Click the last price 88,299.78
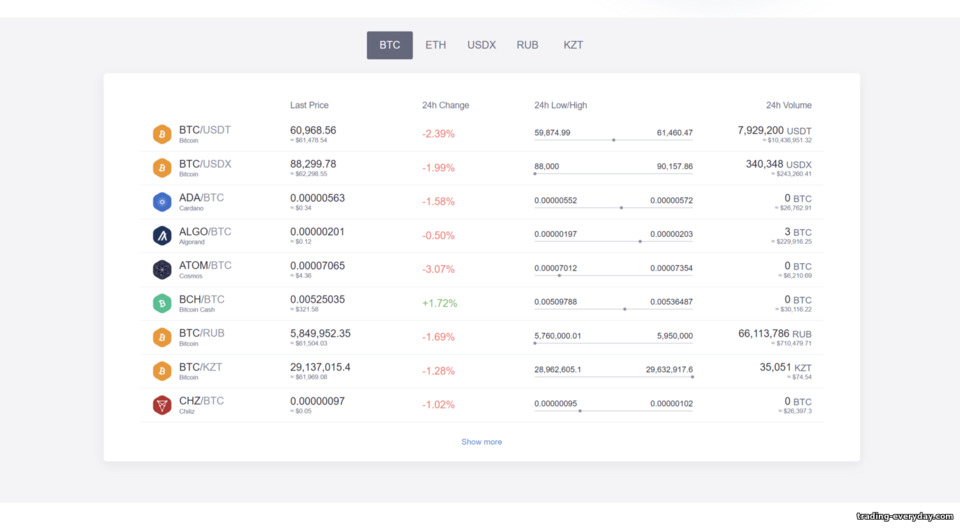Viewport: 960px width, 528px height. 313,164
